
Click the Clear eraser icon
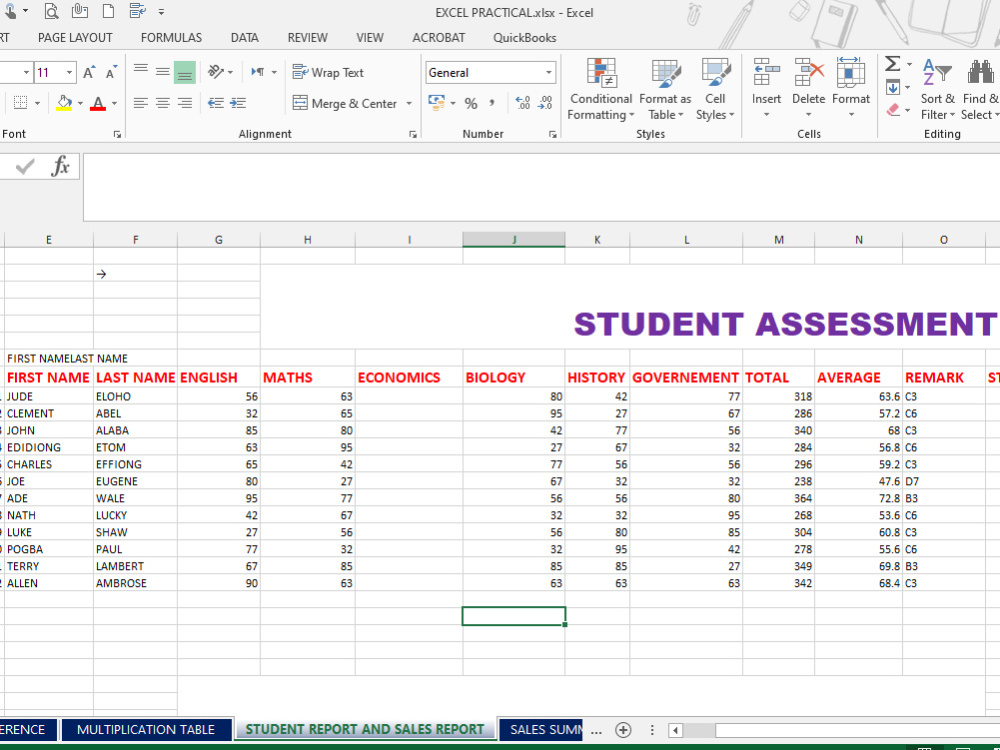(893, 110)
